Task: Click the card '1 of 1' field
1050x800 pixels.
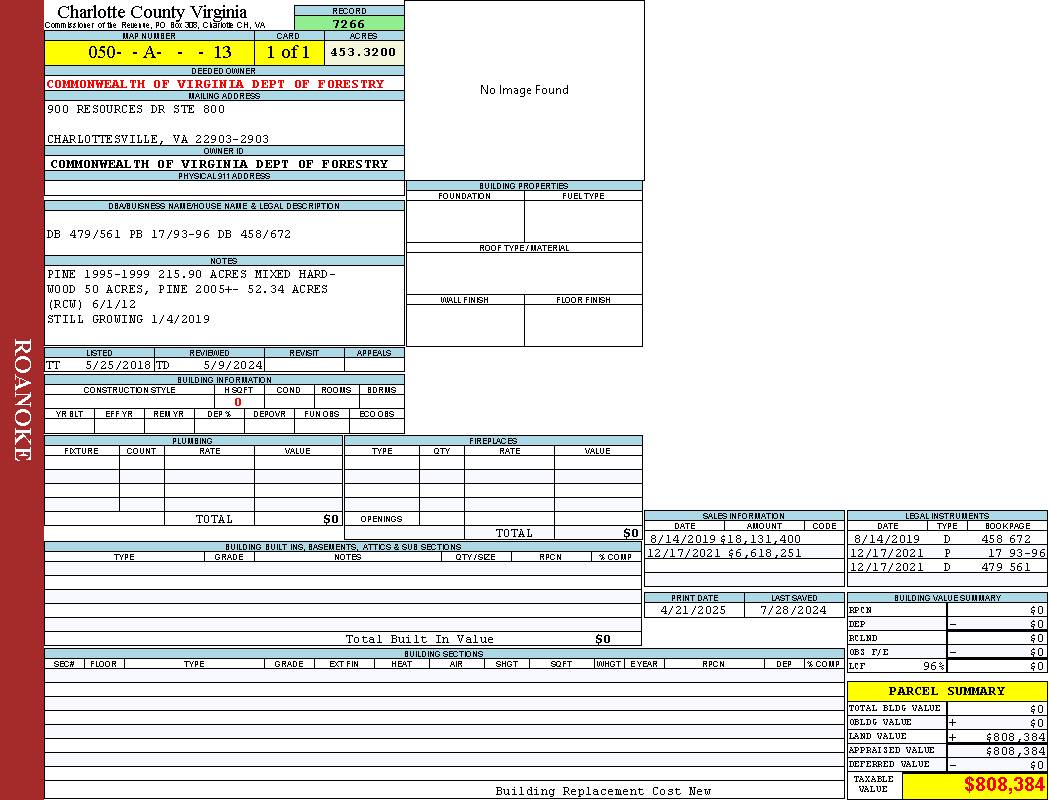Action: coord(288,52)
